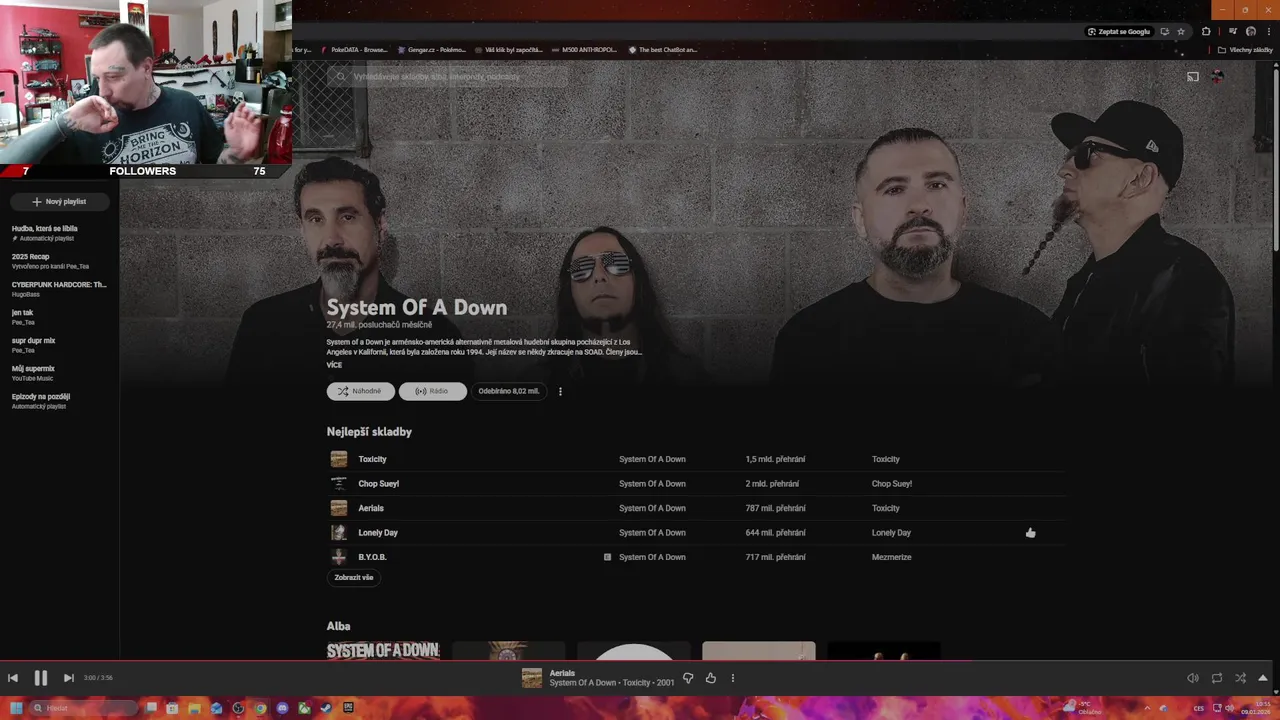The width and height of the screenshot is (1280, 720).
Task: Toggle repeat mode in the player bar
Action: pyautogui.click(x=1217, y=678)
